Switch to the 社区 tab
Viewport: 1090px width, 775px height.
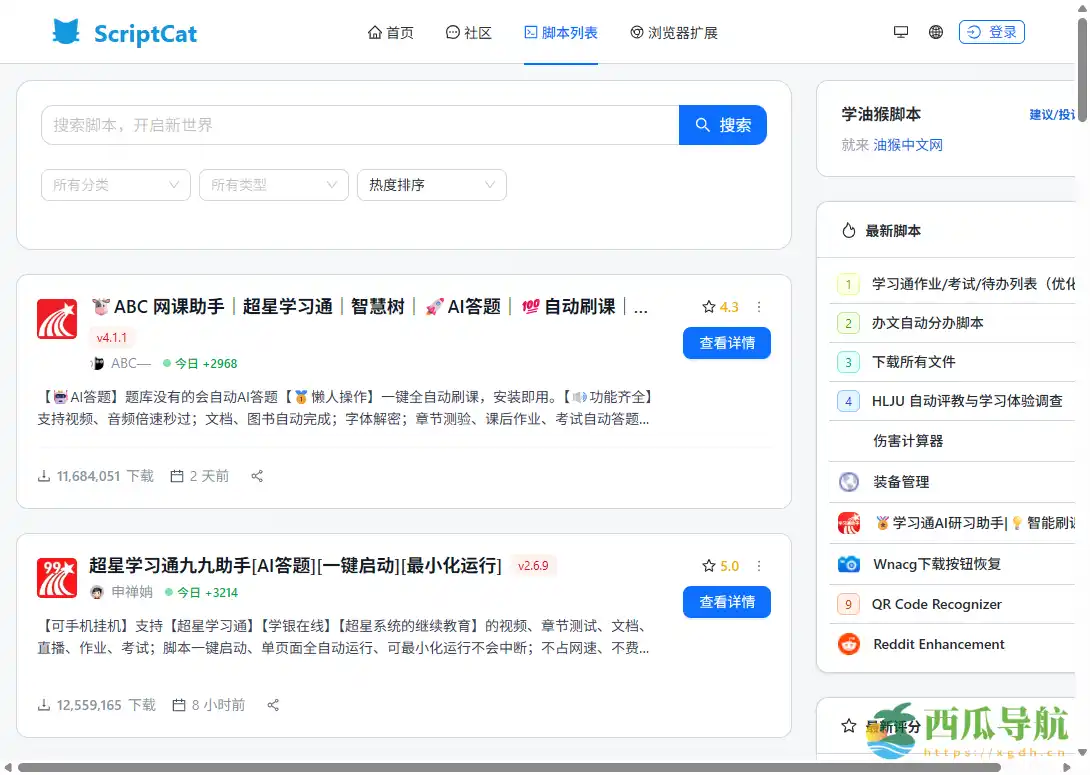pos(469,31)
